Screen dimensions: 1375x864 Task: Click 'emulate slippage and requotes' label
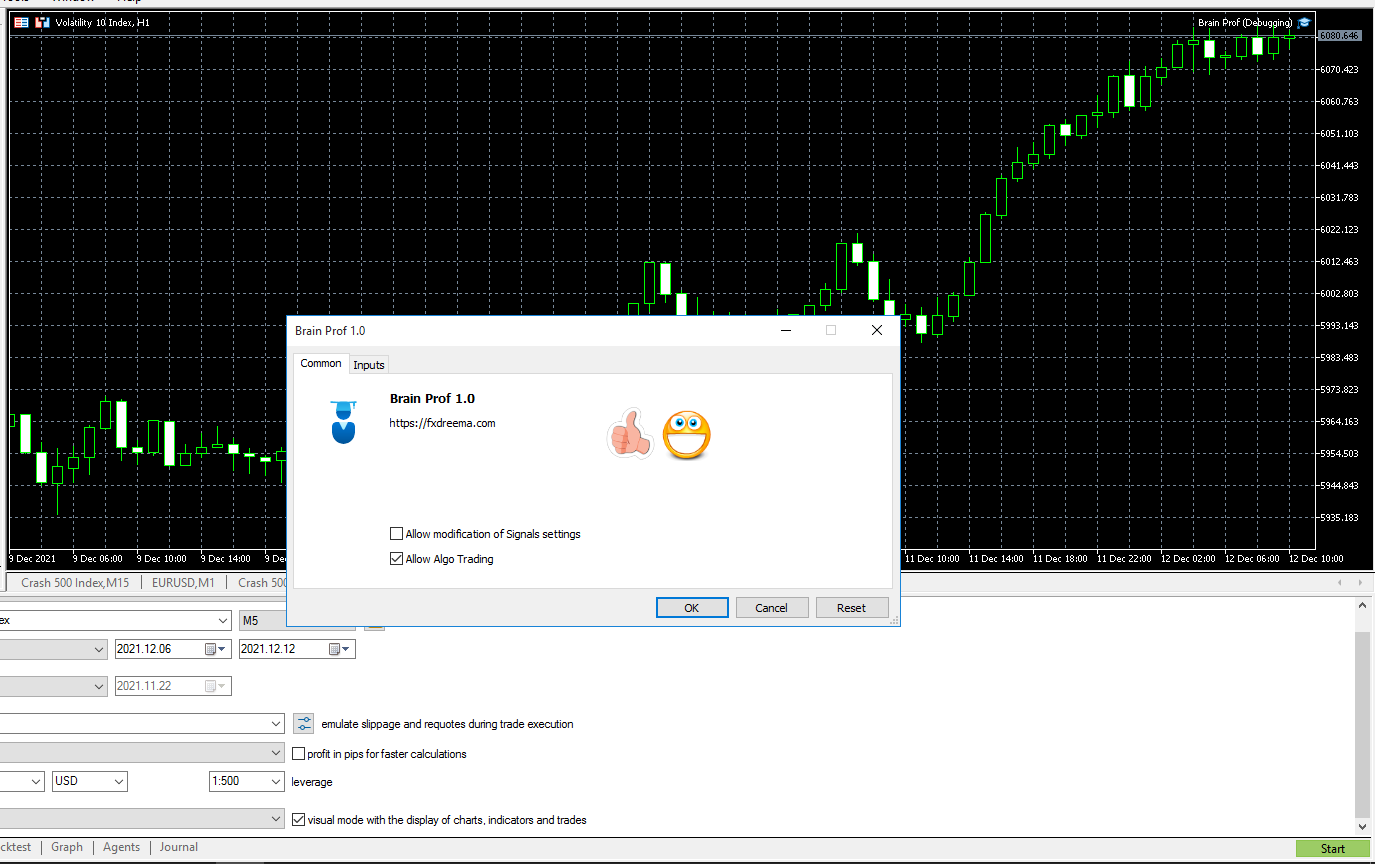coord(447,724)
